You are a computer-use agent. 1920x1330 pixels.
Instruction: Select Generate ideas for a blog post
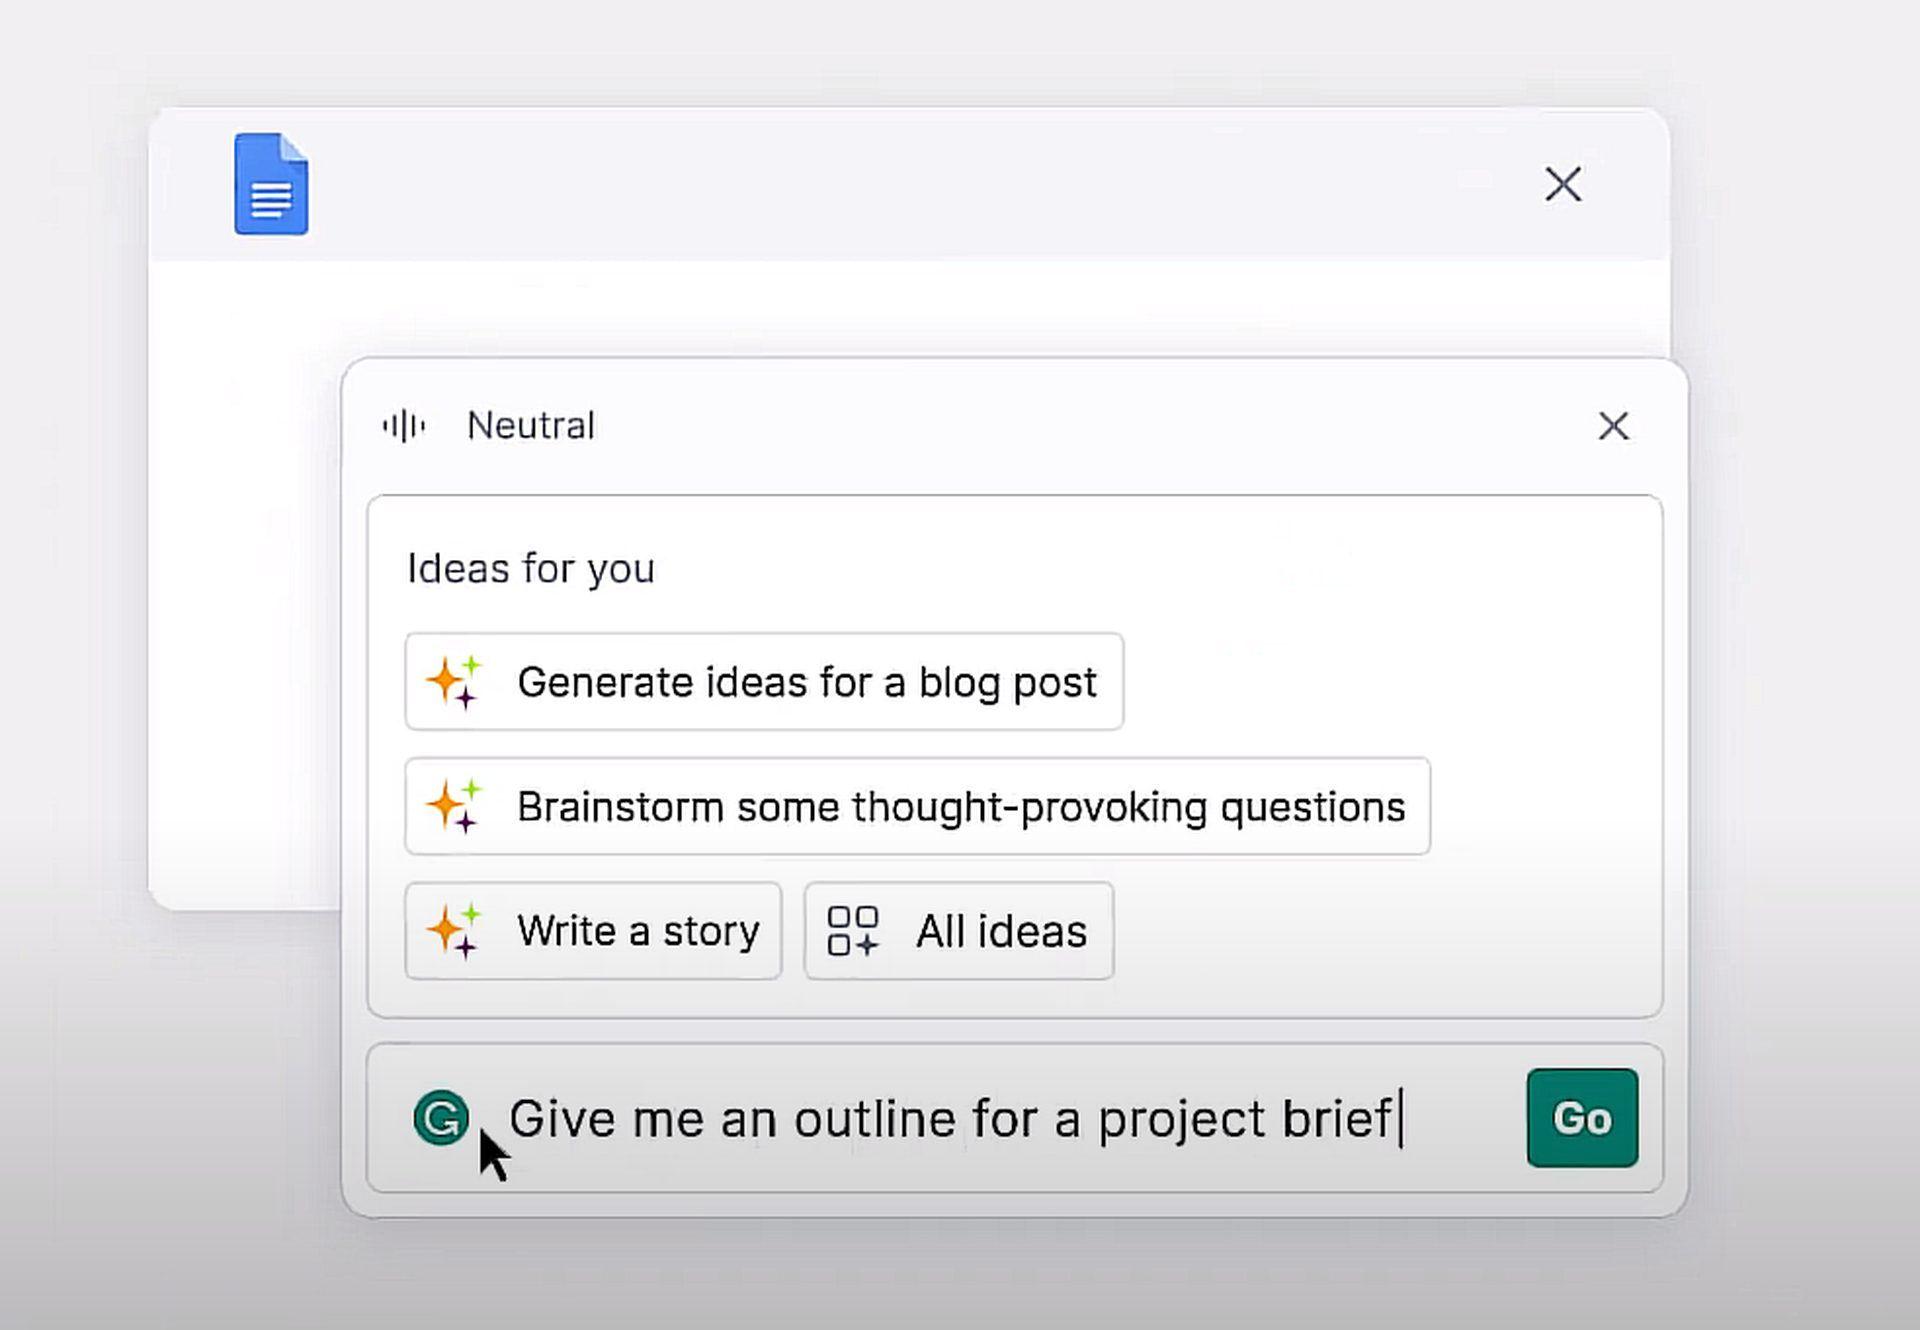click(763, 682)
